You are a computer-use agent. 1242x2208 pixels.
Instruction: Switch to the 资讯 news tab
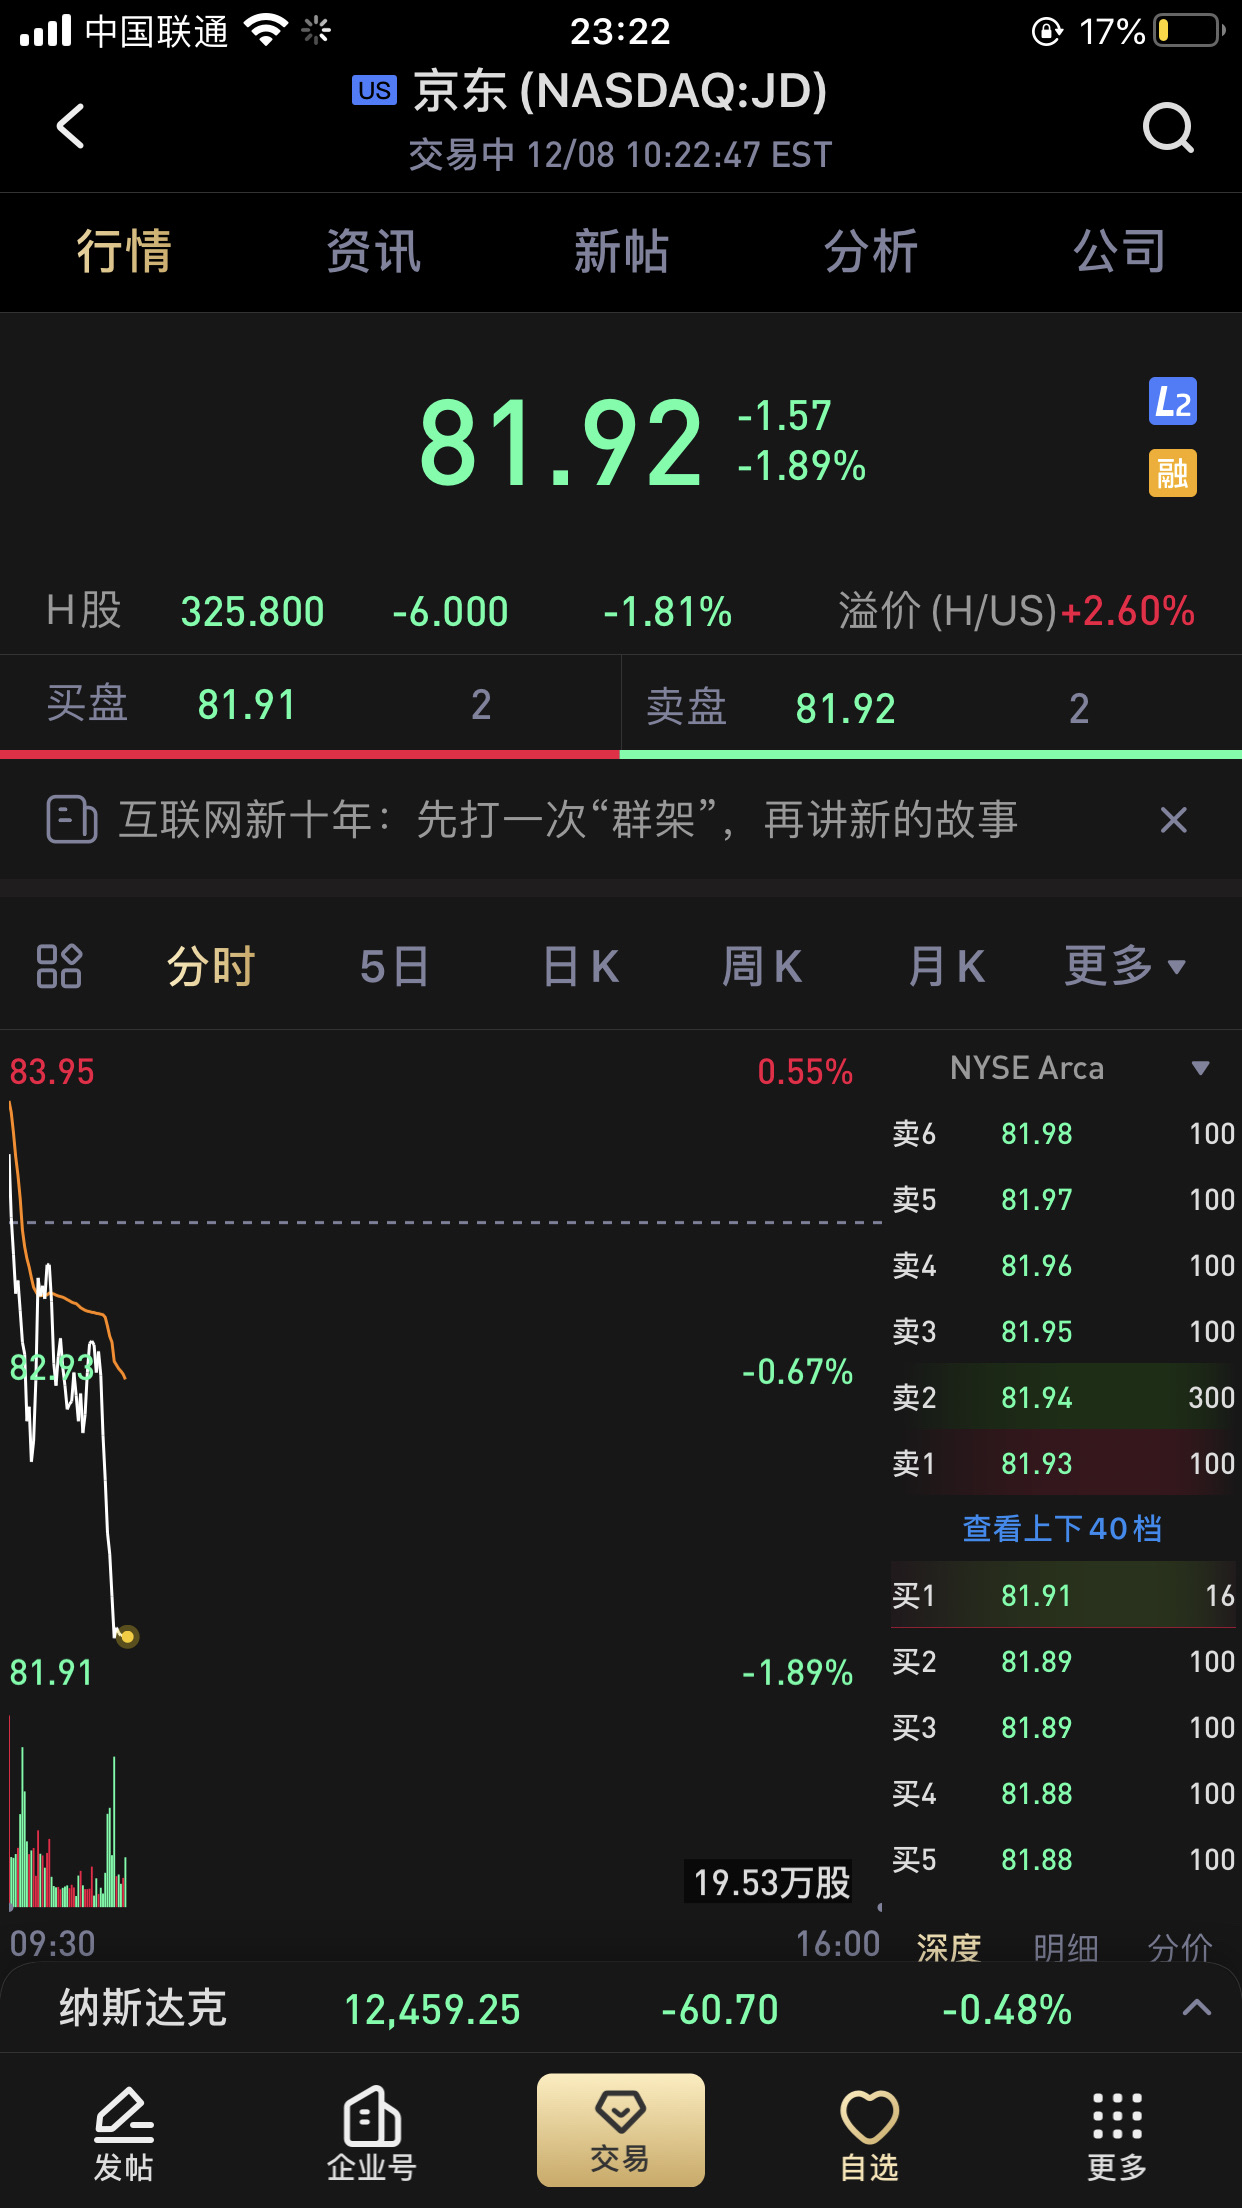coord(373,251)
